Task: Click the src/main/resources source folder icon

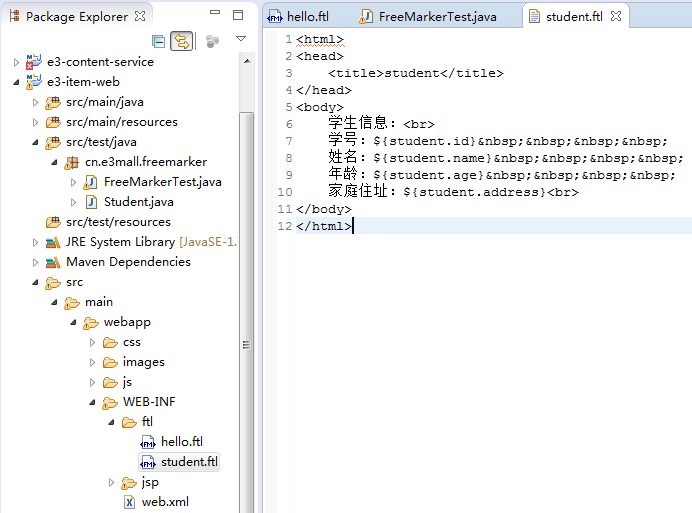Action: point(53,122)
